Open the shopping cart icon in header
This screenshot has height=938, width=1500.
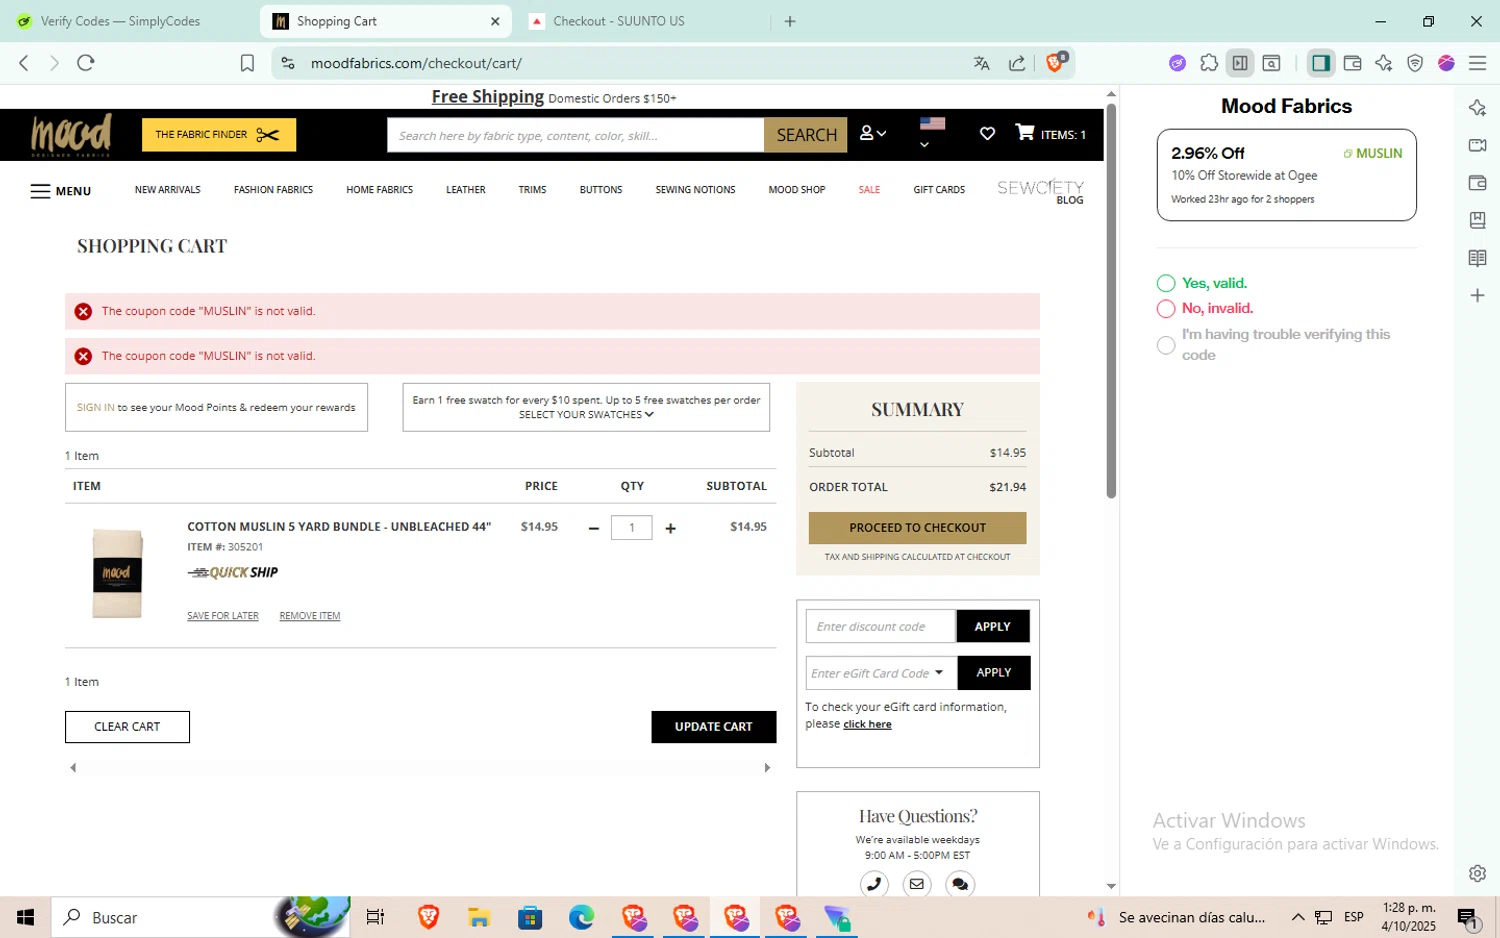click(x=1025, y=132)
